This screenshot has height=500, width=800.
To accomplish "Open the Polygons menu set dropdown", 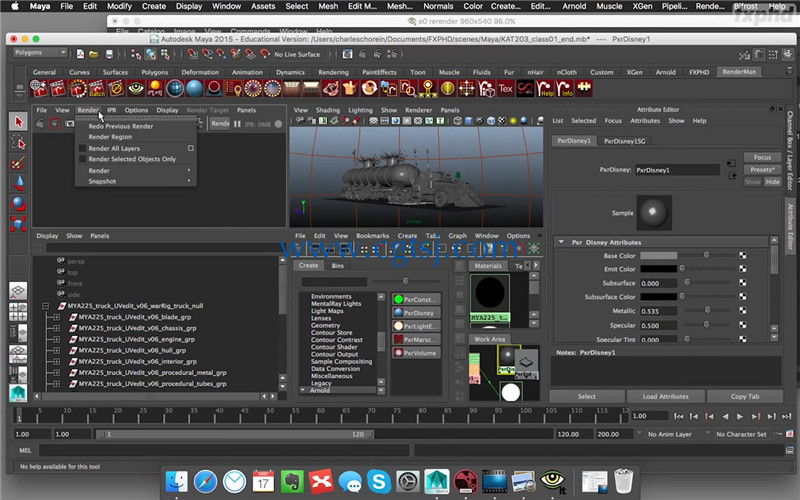I will (x=40, y=53).
